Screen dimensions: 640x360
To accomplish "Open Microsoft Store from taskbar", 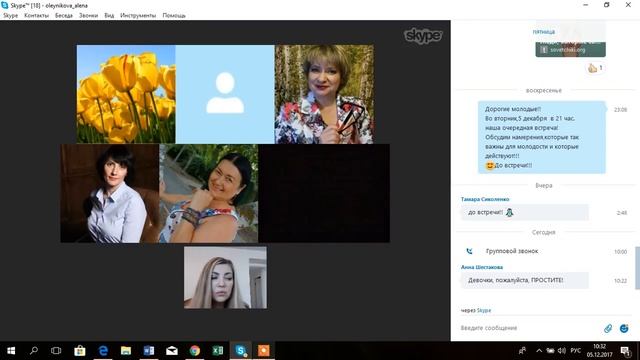I will click(80, 351).
